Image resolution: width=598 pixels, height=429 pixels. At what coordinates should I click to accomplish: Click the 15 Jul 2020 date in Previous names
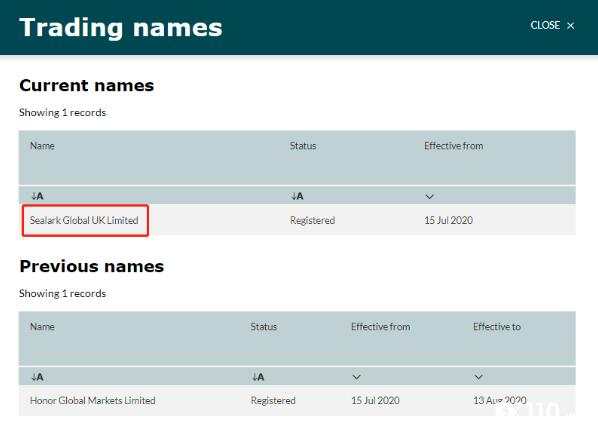coord(375,400)
